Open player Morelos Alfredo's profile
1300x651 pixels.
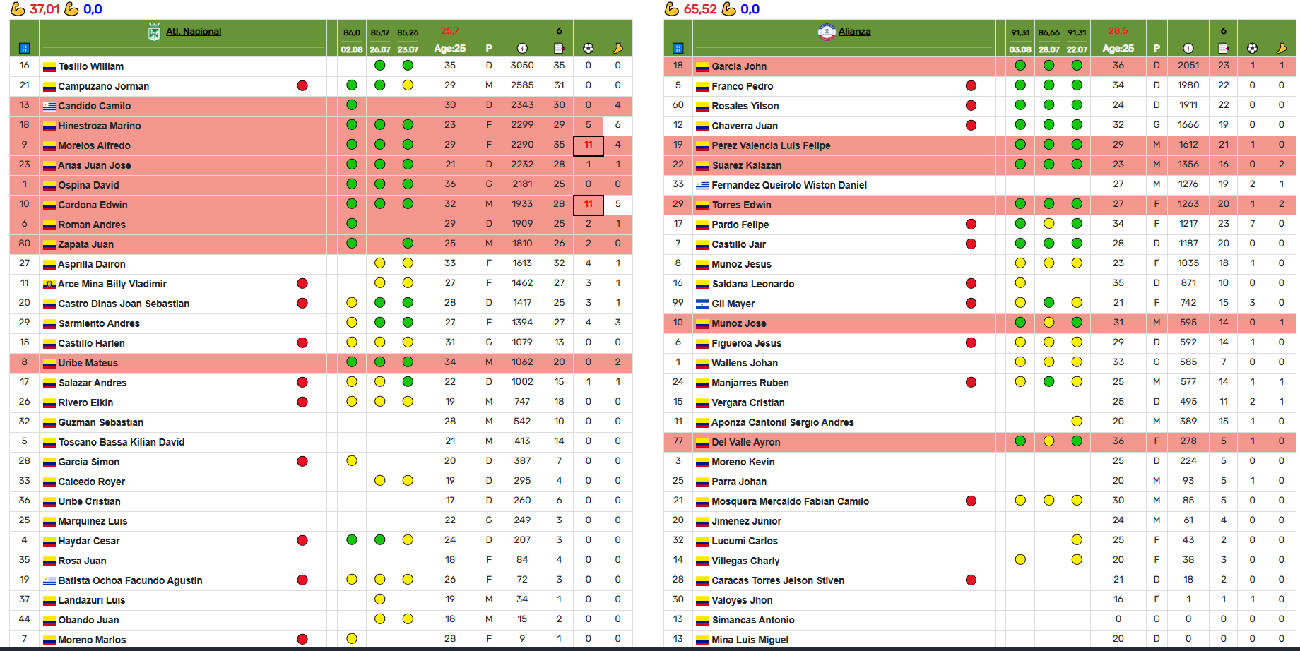click(94, 146)
